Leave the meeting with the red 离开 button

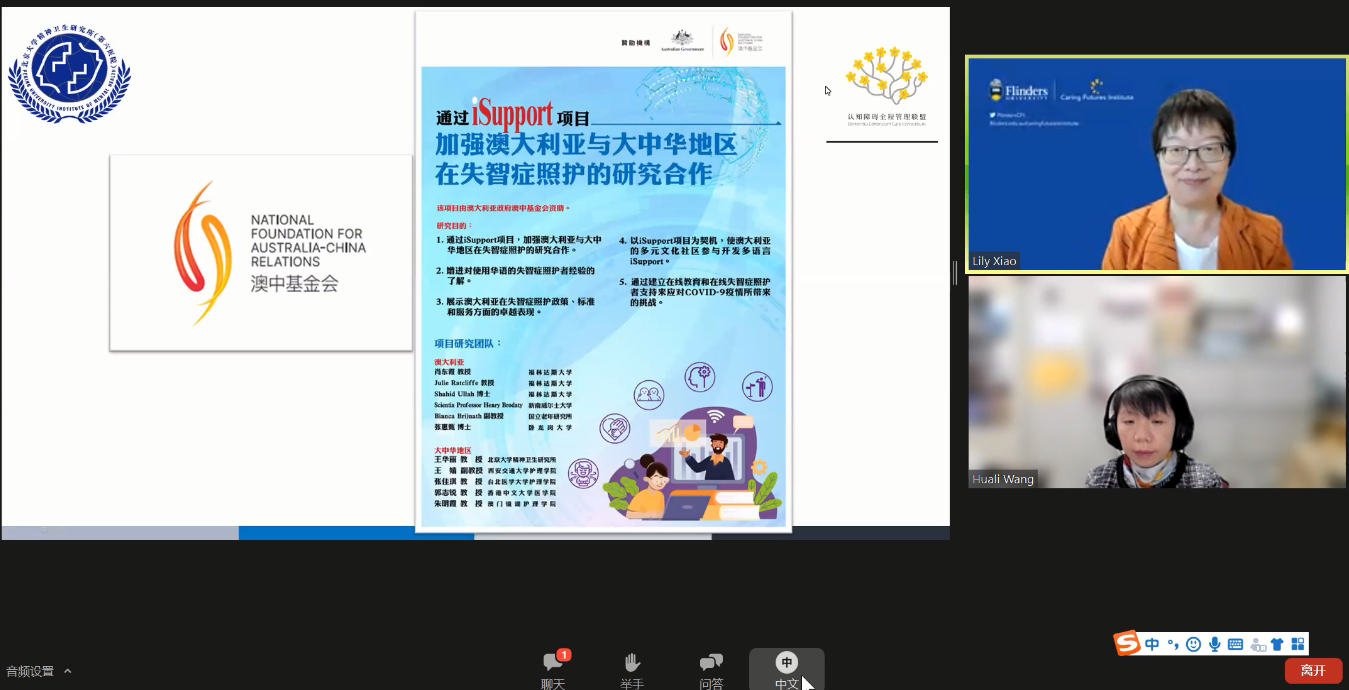click(x=1313, y=670)
